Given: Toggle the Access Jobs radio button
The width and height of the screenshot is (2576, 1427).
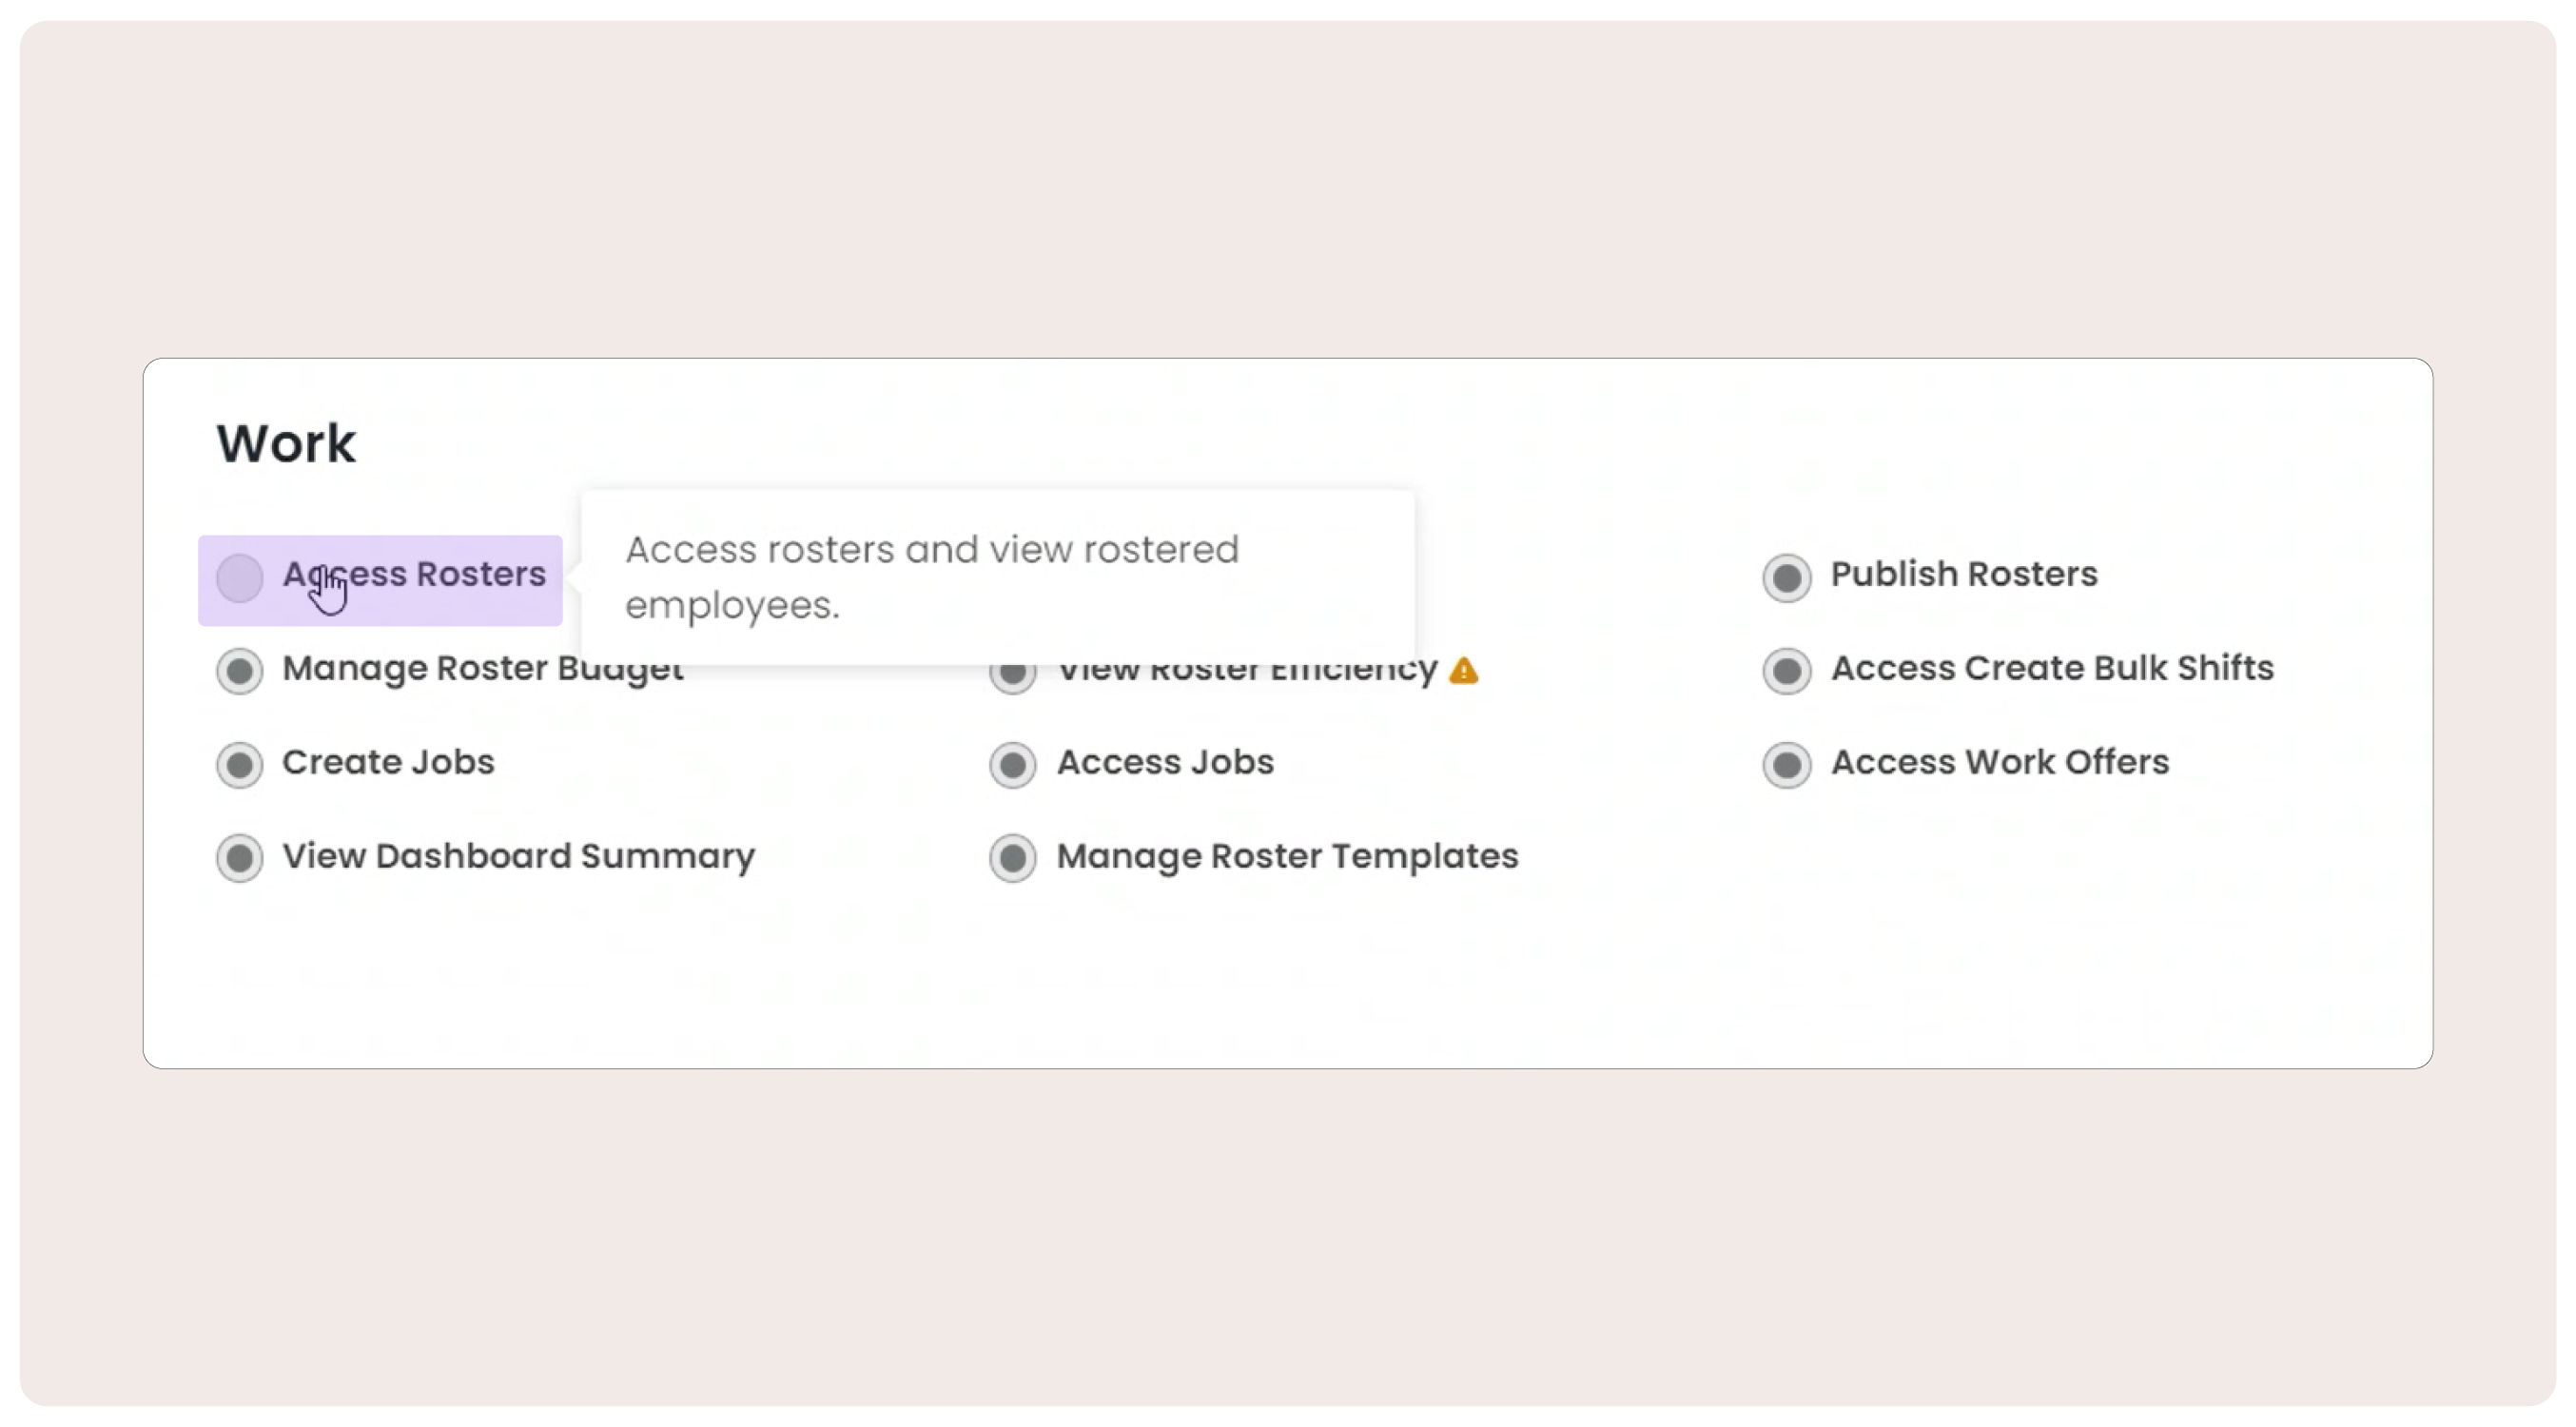Looking at the screenshot, I should 1013,765.
